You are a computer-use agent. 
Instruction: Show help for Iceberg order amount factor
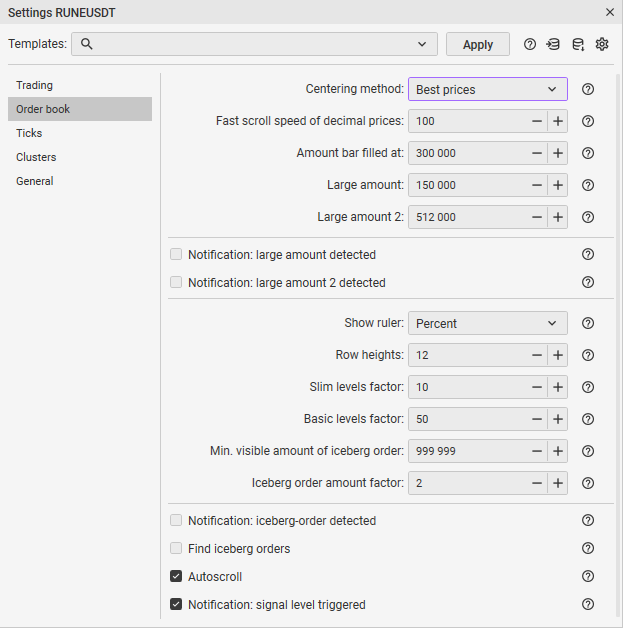click(x=588, y=483)
